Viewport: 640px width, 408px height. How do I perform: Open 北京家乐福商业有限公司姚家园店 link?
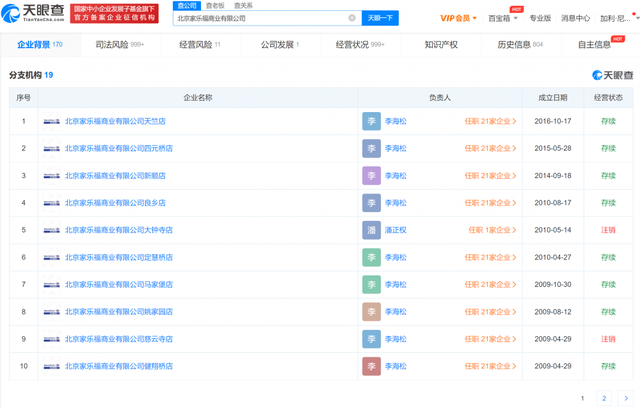tap(119, 311)
